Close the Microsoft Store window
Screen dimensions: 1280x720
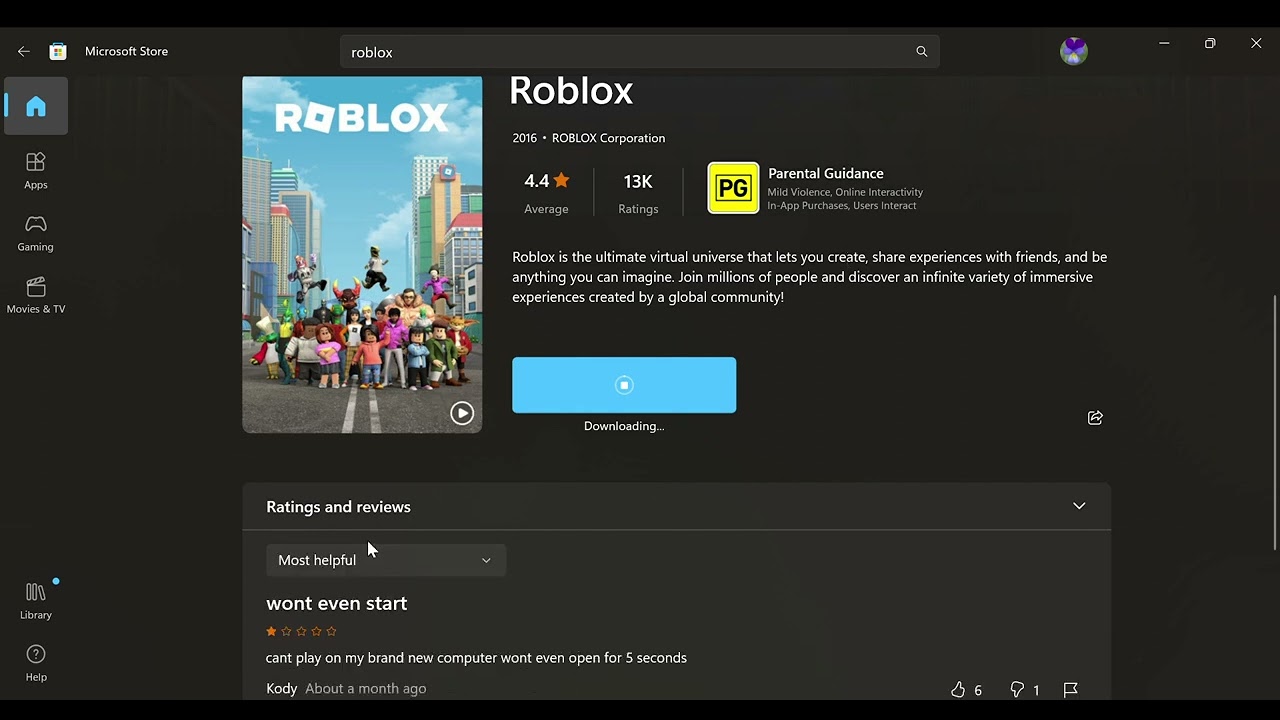tap(1256, 43)
